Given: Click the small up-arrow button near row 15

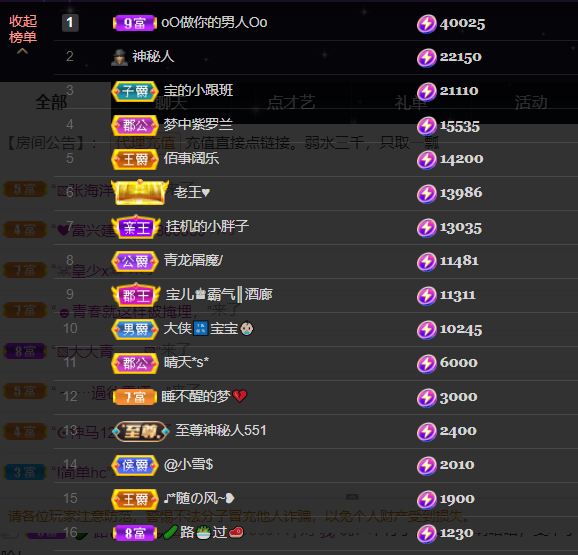Looking at the screenshot, I should pos(352,497).
